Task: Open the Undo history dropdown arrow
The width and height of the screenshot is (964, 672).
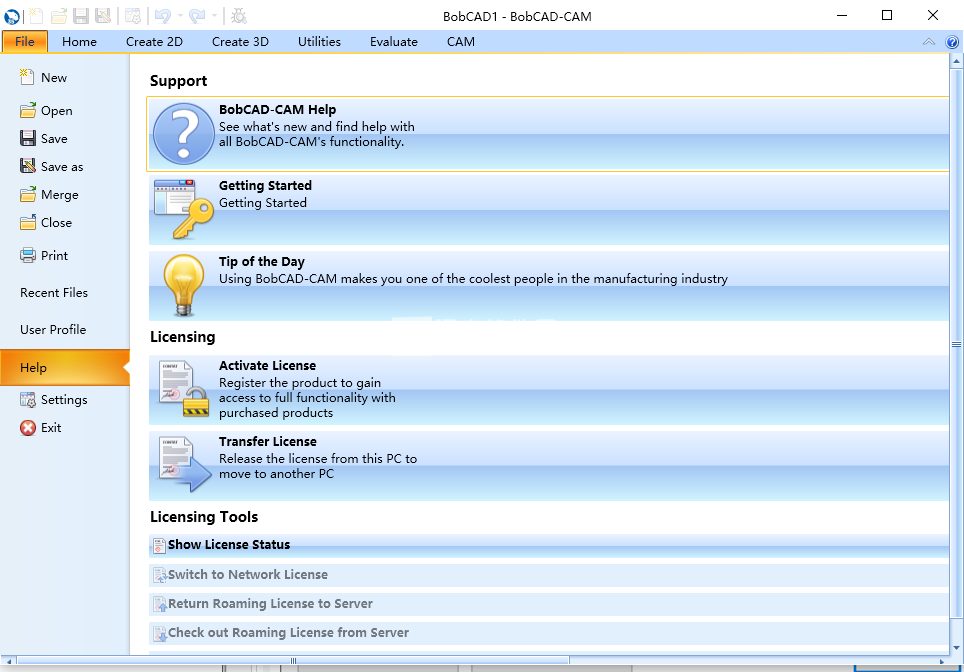Action: 180,16
